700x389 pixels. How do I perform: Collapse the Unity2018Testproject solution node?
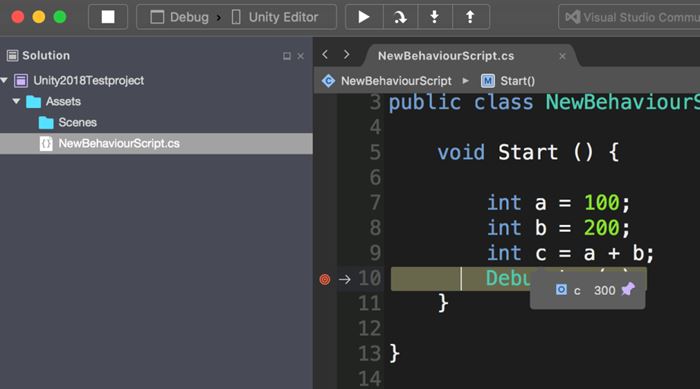pos(4,80)
